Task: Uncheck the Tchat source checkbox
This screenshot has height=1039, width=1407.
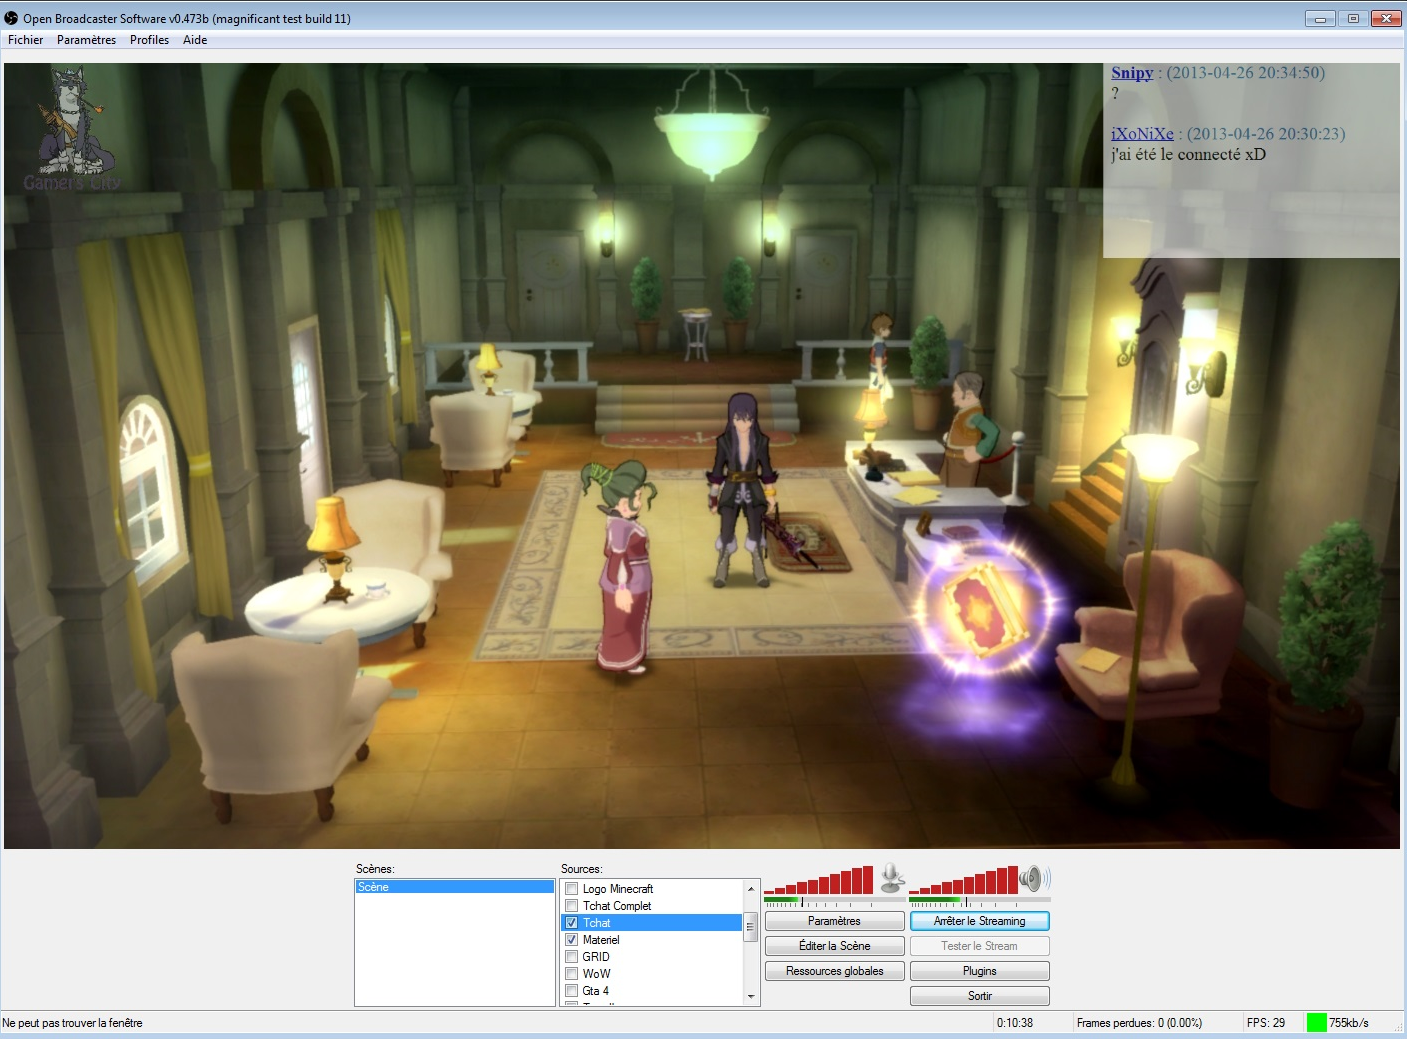Action: 572,923
